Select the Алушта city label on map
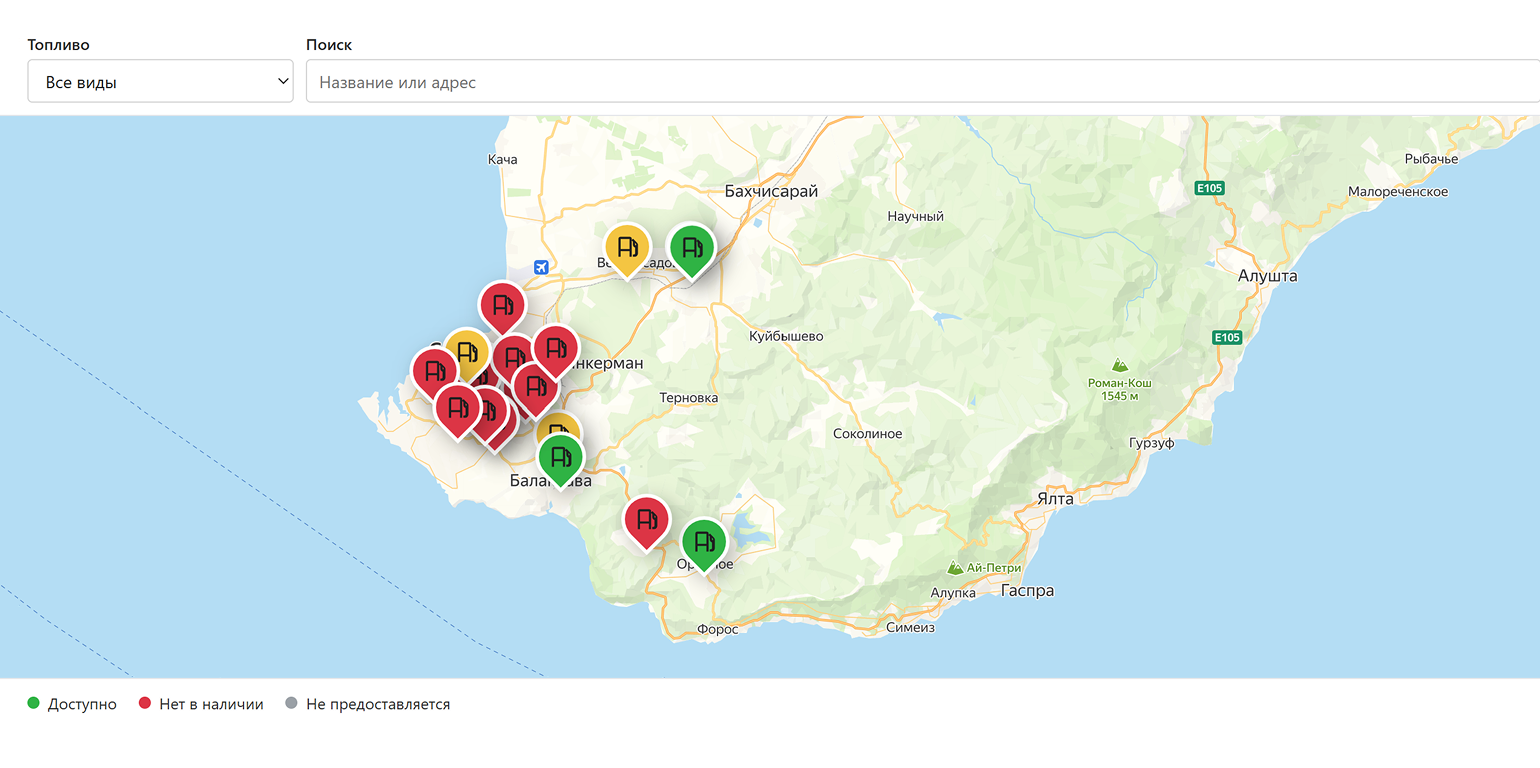This screenshot has width=1540, height=768. pos(1267,276)
